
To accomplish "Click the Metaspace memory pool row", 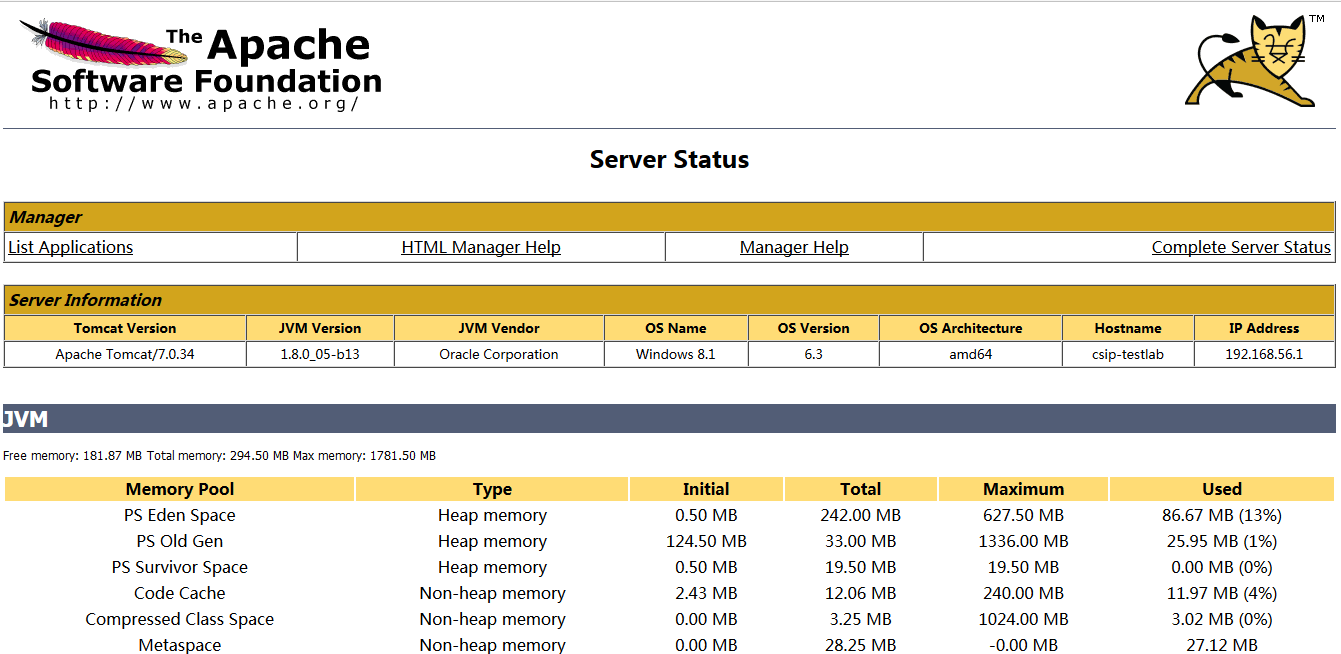I will pos(180,645).
